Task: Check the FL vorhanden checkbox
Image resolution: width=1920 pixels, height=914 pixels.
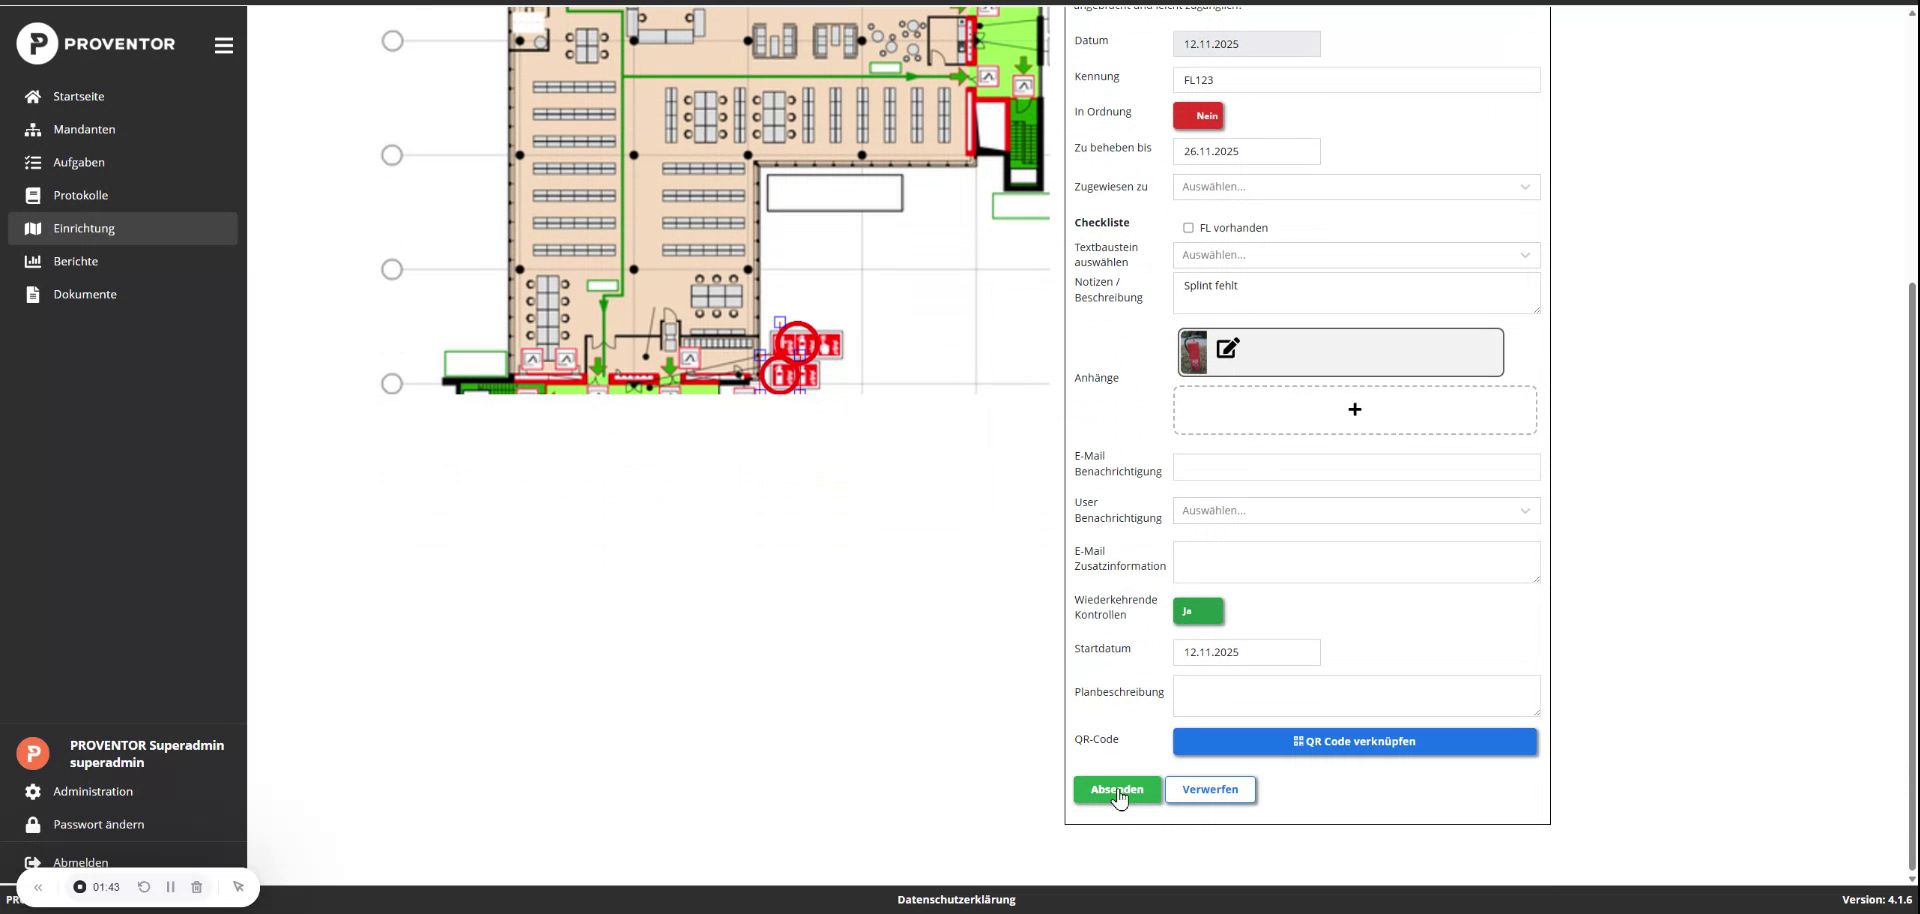Action: pyautogui.click(x=1188, y=228)
